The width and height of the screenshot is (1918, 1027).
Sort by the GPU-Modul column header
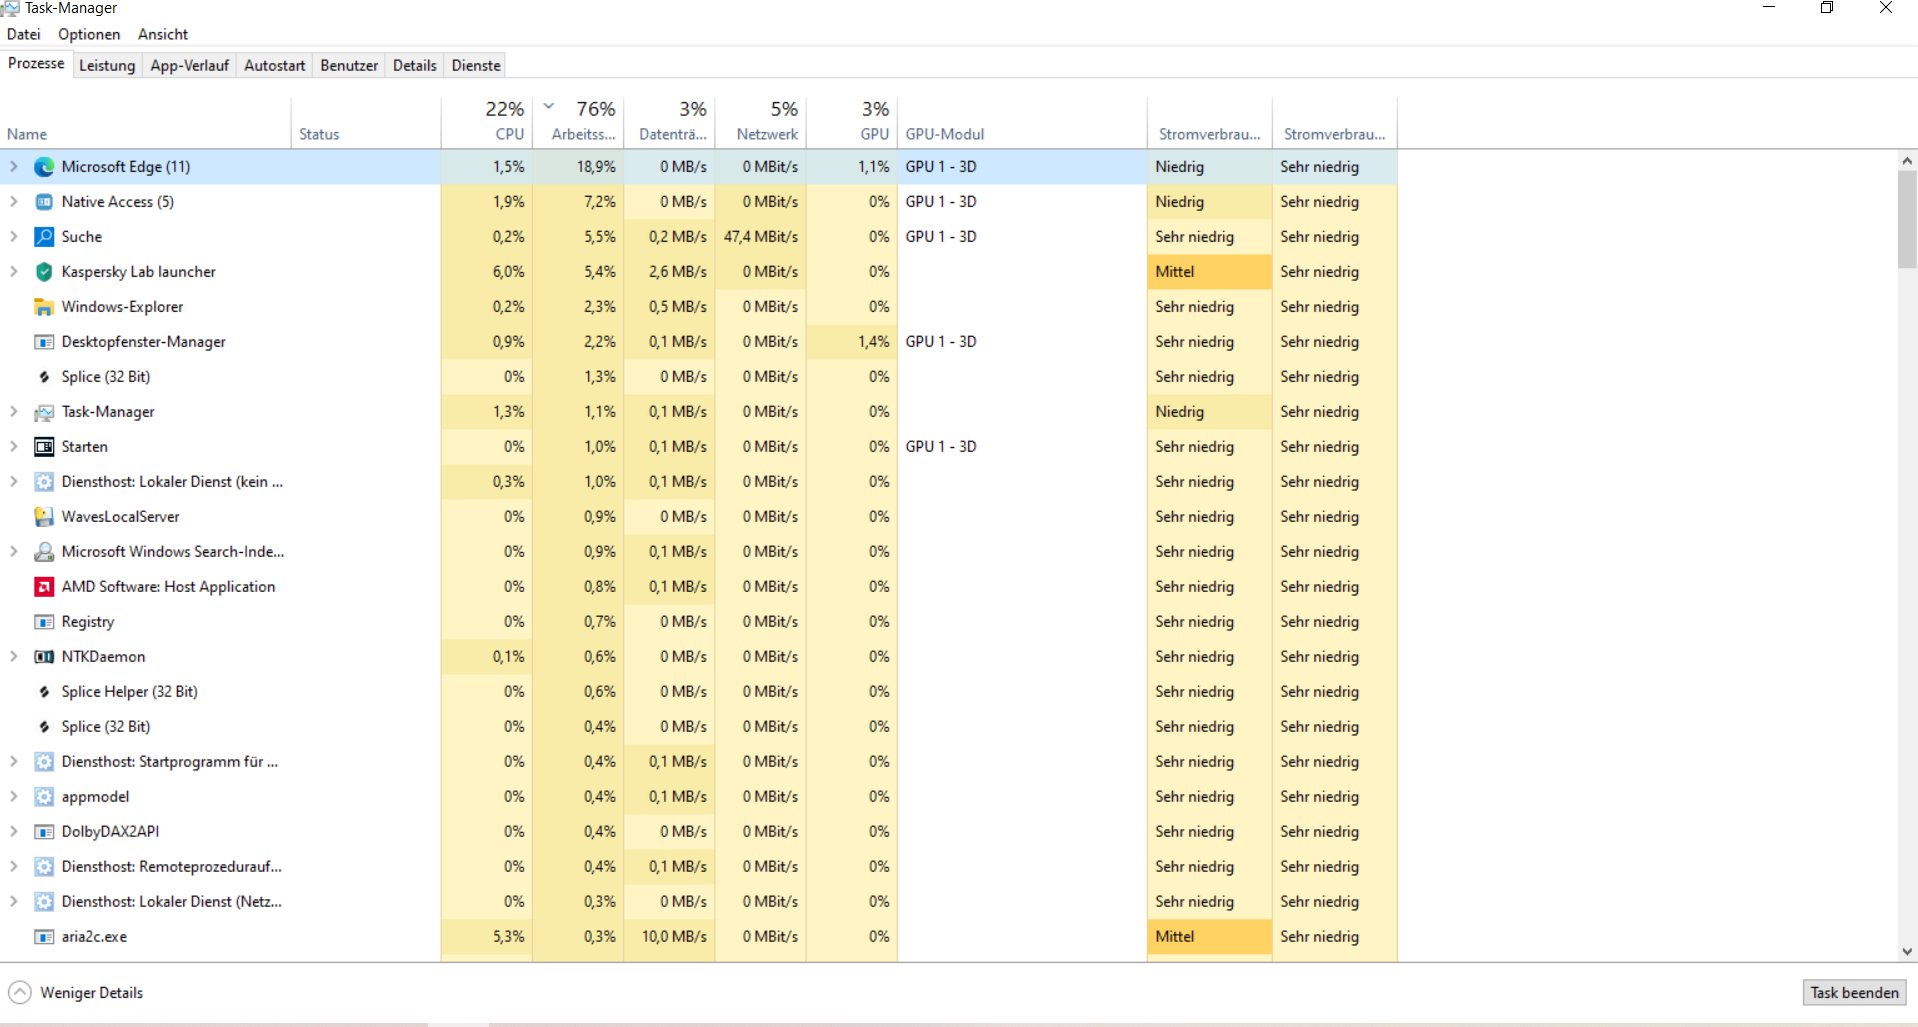point(1022,122)
